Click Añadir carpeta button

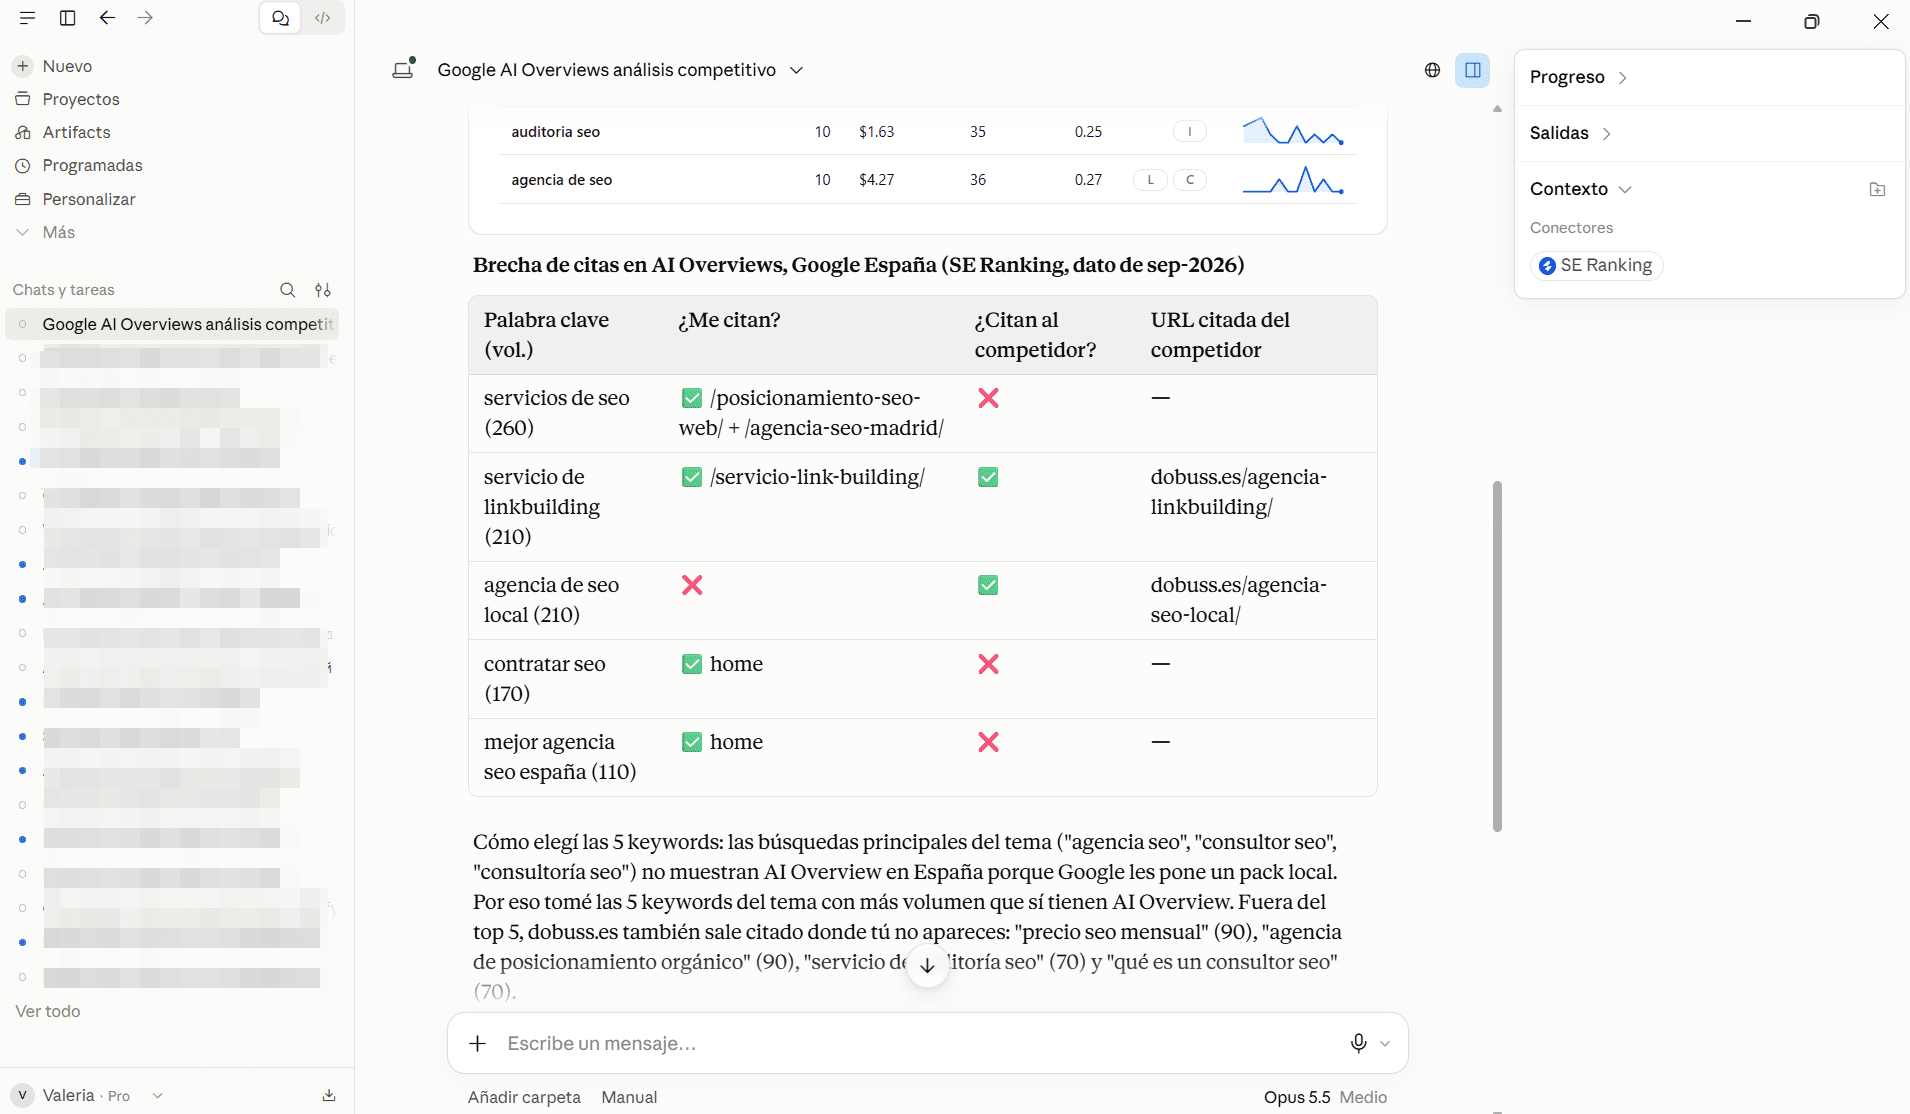524,1097
